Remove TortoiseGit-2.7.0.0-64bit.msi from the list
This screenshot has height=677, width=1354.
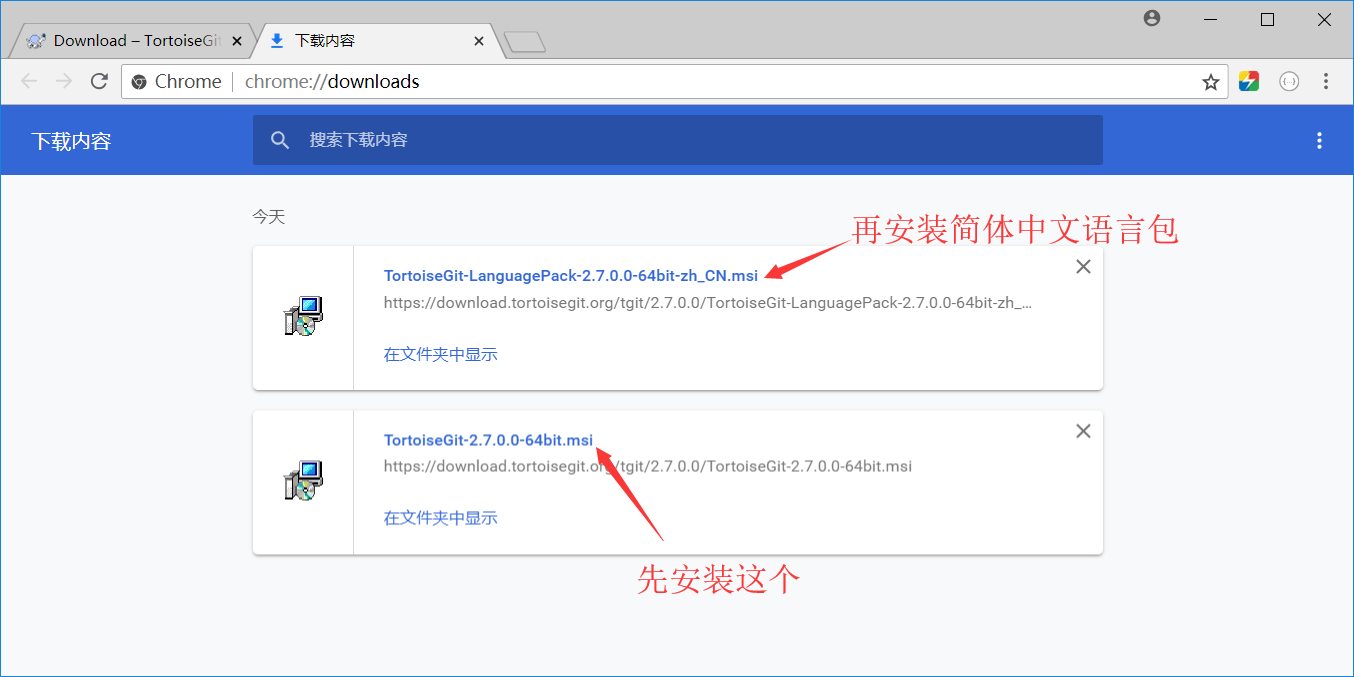(1083, 431)
